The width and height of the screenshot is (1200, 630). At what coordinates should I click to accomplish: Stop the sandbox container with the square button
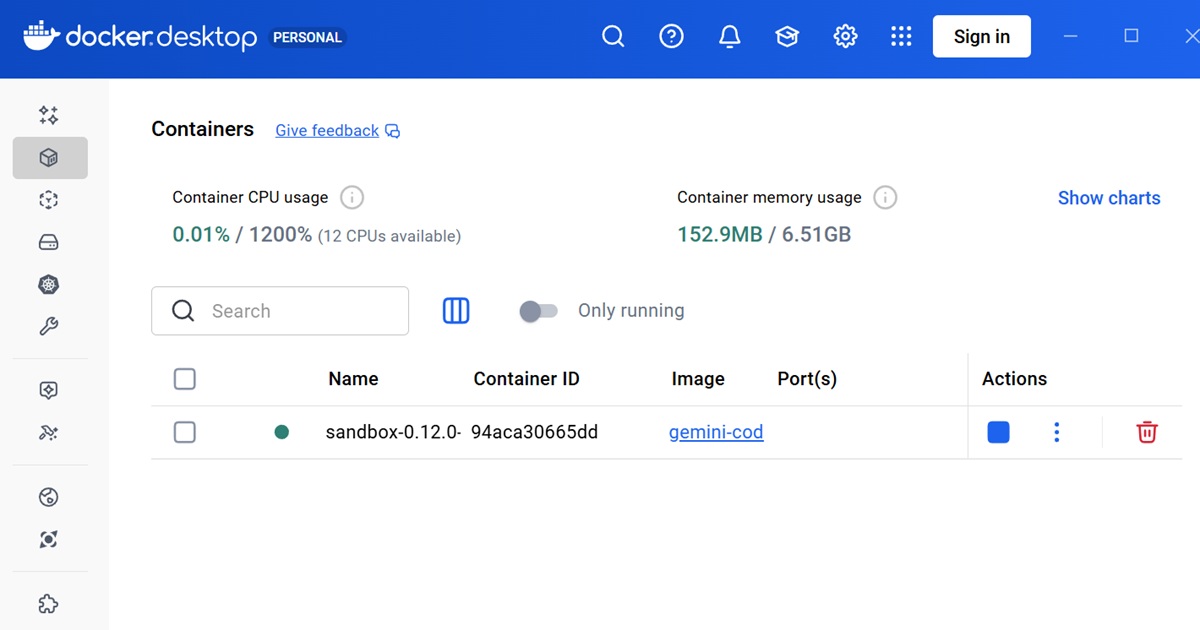[x=997, y=432]
